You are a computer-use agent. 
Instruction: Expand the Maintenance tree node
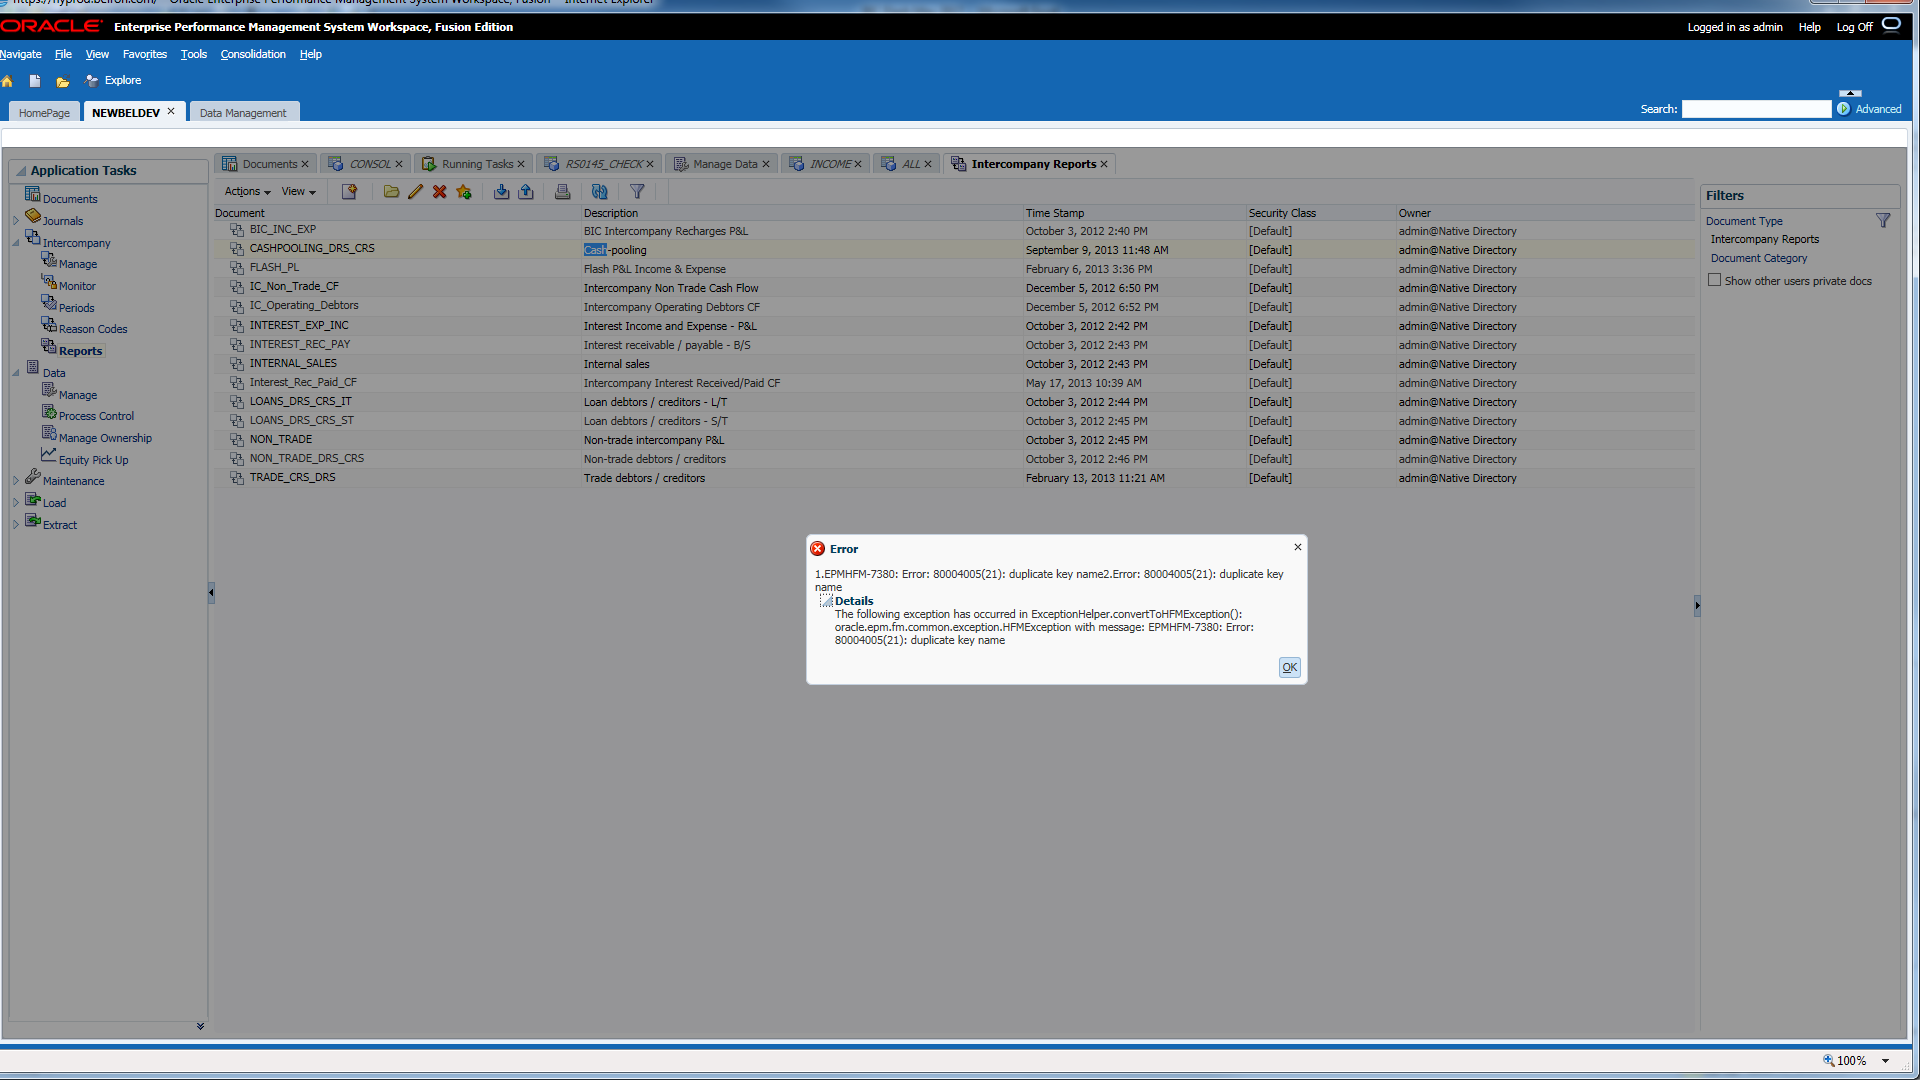(x=16, y=481)
